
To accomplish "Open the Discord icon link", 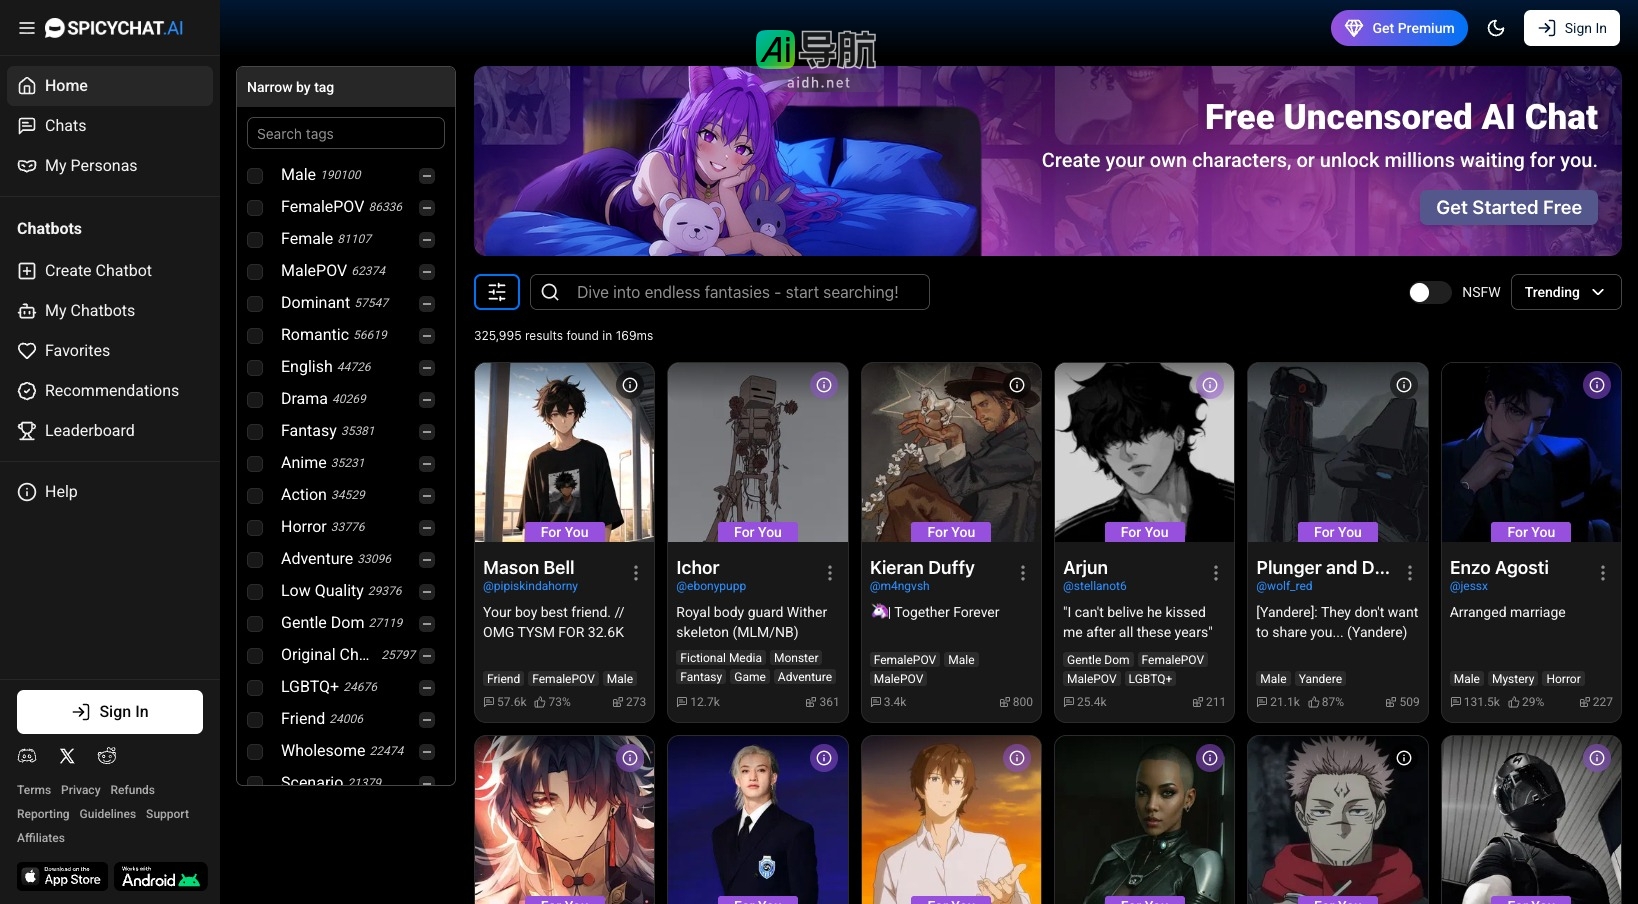I will pyautogui.click(x=27, y=756).
